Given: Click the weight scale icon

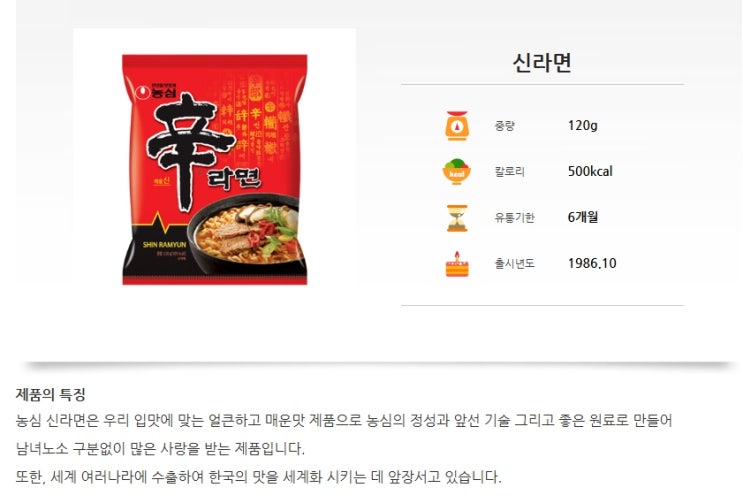Looking at the screenshot, I should coord(457,126).
